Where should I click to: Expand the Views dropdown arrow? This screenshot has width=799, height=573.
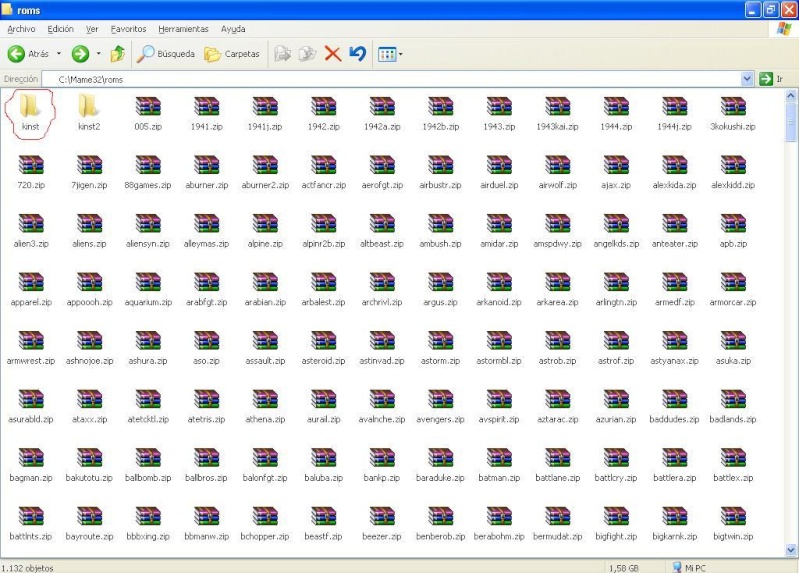tap(401, 54)
